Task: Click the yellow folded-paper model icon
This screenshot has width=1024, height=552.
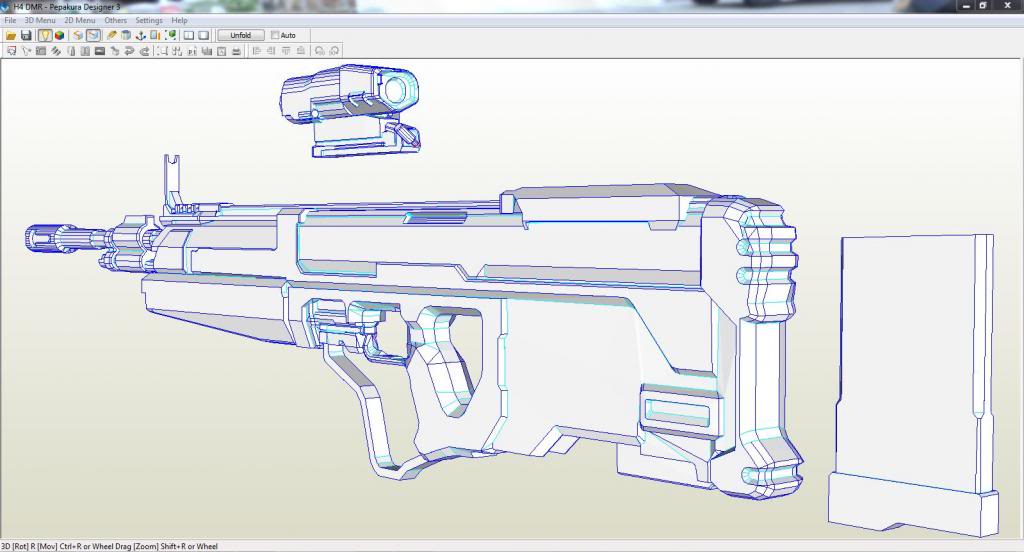Action: click(x=78, y=35)
